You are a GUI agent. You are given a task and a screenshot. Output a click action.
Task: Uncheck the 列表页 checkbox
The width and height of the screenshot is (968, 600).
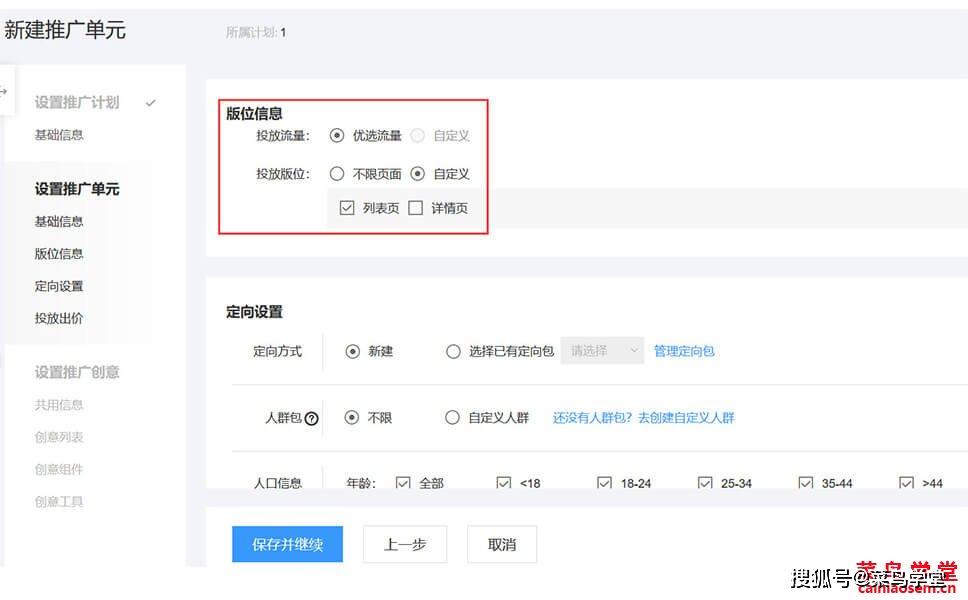[x=347, y=209]
